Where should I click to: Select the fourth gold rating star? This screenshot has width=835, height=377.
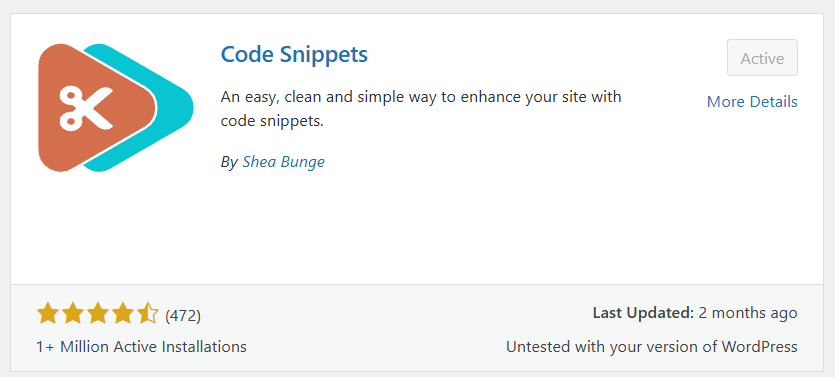[123, 315]
